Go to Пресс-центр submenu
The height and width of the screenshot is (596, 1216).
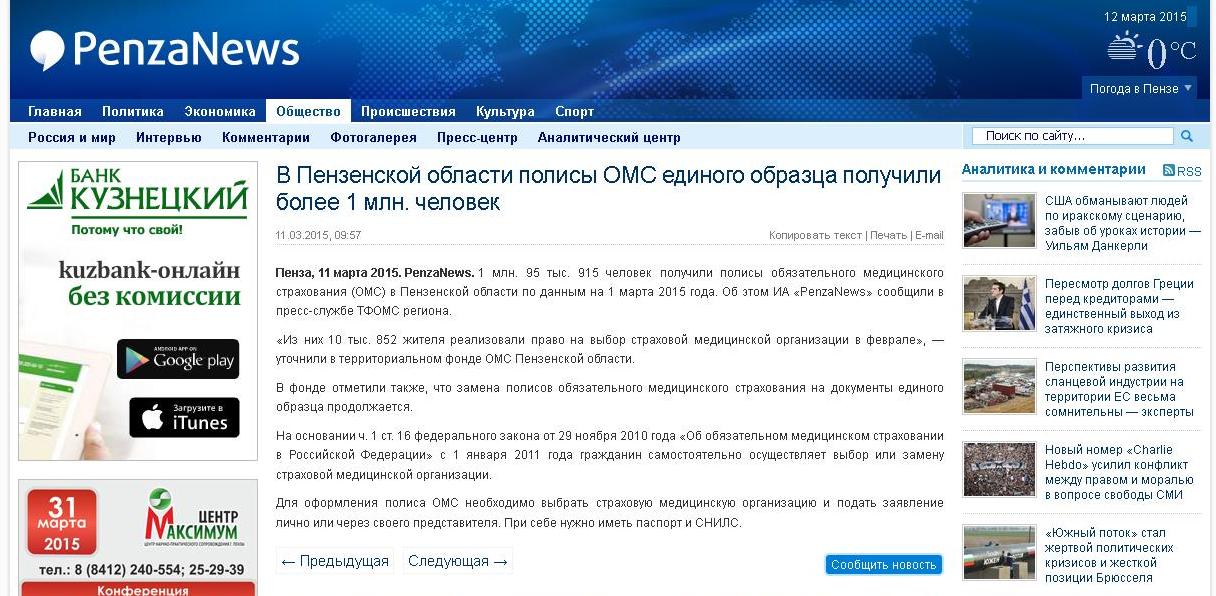point(477,137)
